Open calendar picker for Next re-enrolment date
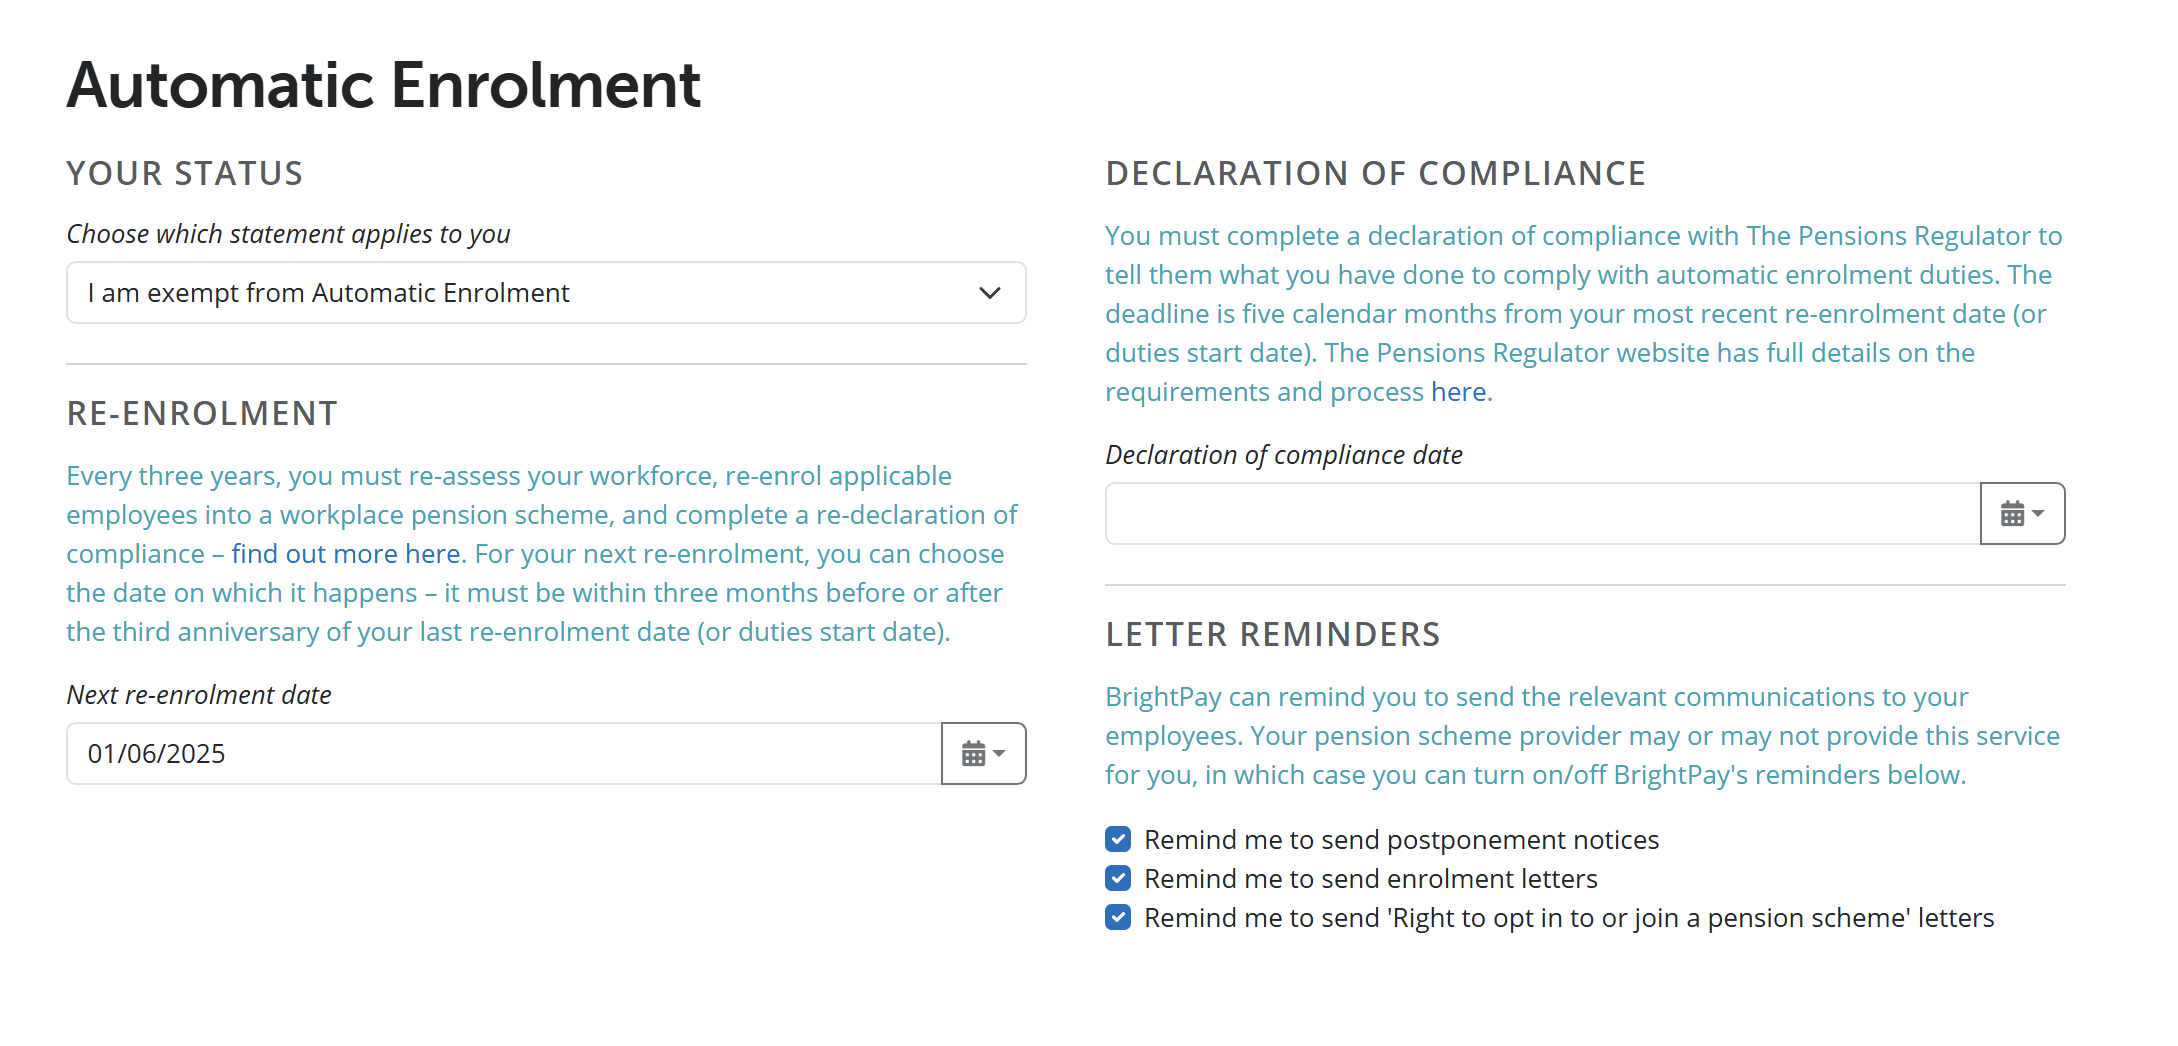2178x1046 pixels. coord(983,753)
